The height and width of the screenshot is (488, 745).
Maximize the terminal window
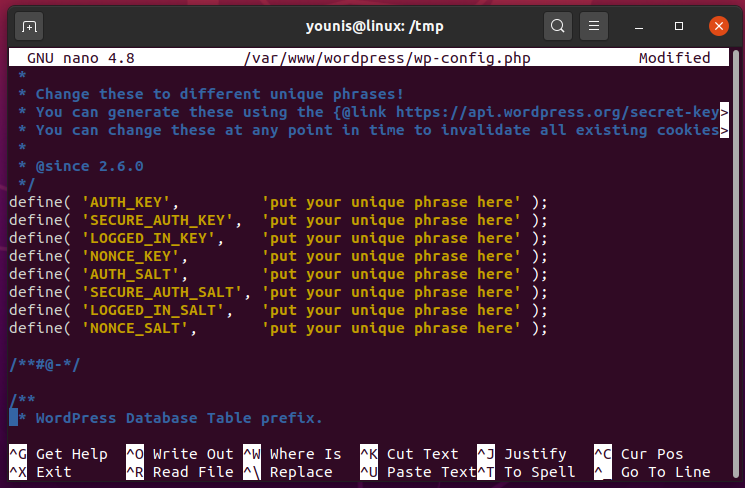[679, 25]
